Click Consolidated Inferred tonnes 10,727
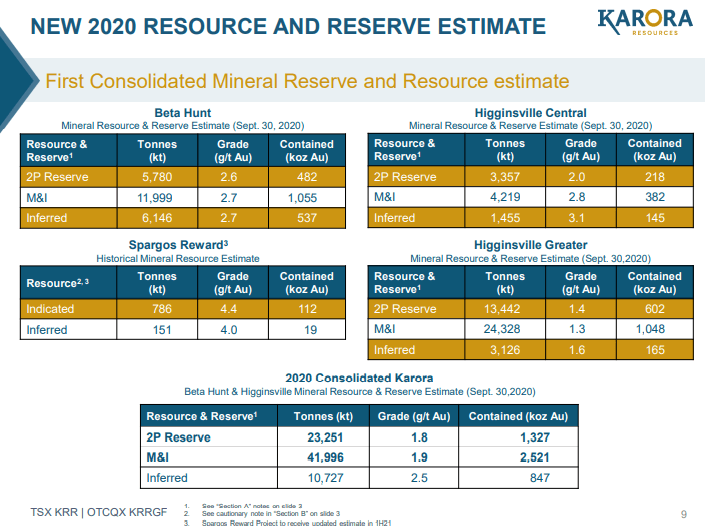The height and width of the screenshot is (526, 705). 326,478
